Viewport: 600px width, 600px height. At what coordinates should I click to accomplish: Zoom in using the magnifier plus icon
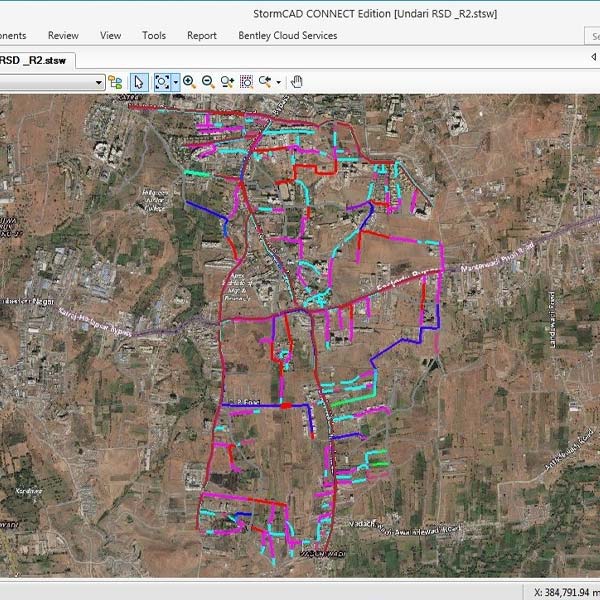point(189,82)
